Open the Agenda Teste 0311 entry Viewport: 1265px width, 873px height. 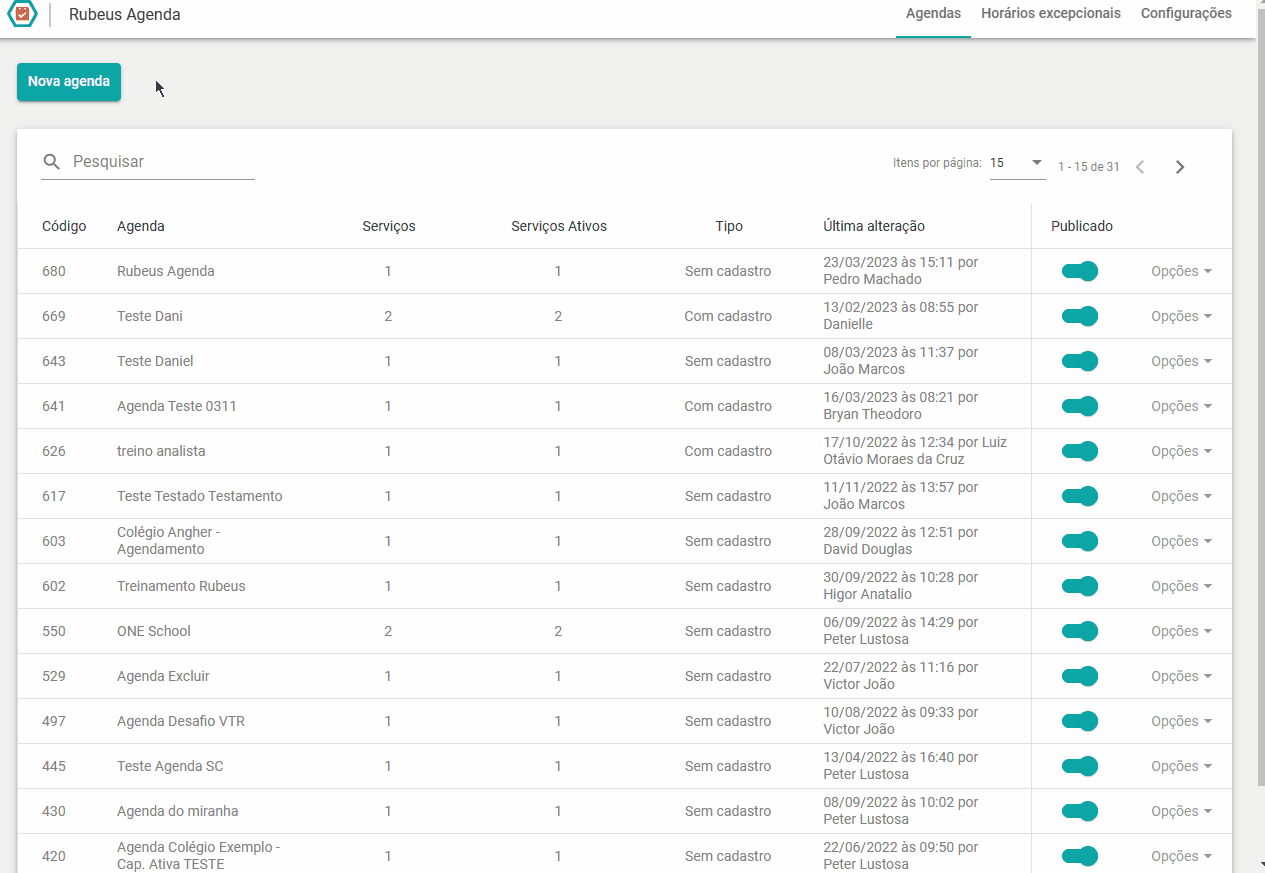pos(177,406)
